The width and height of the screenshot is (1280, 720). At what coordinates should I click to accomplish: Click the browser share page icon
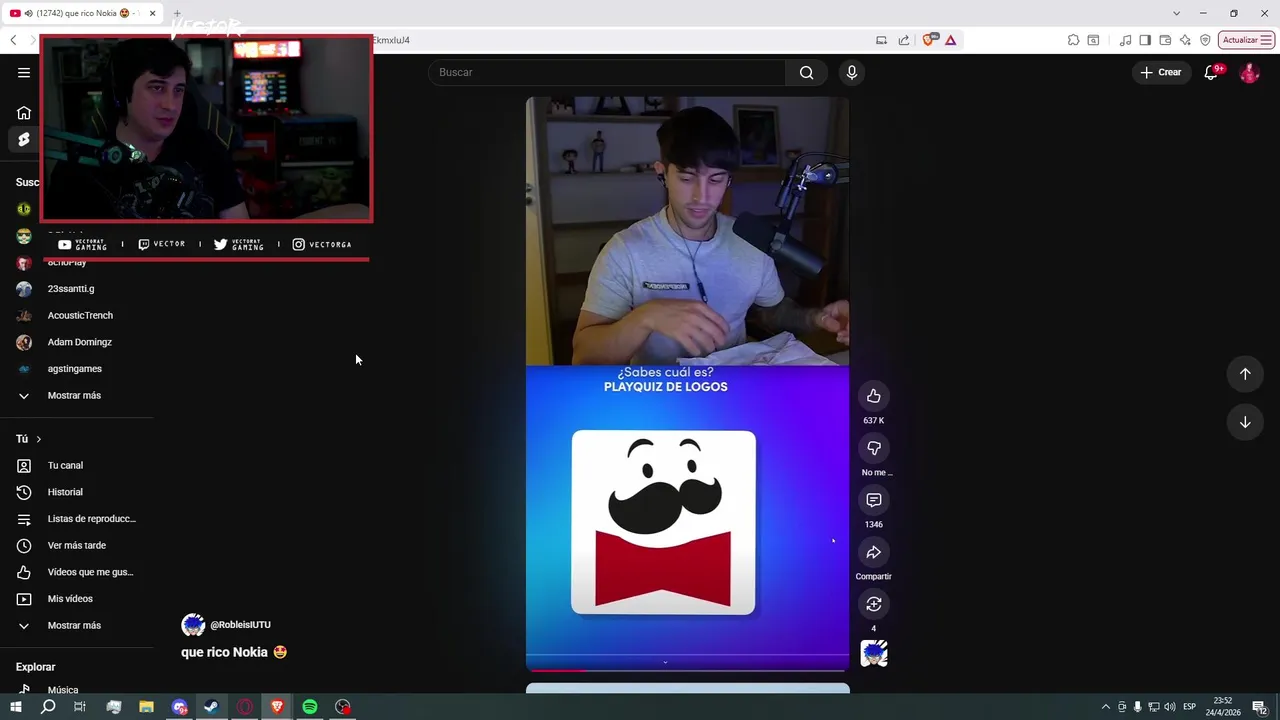pyautogui.click(x=904, y=40)
